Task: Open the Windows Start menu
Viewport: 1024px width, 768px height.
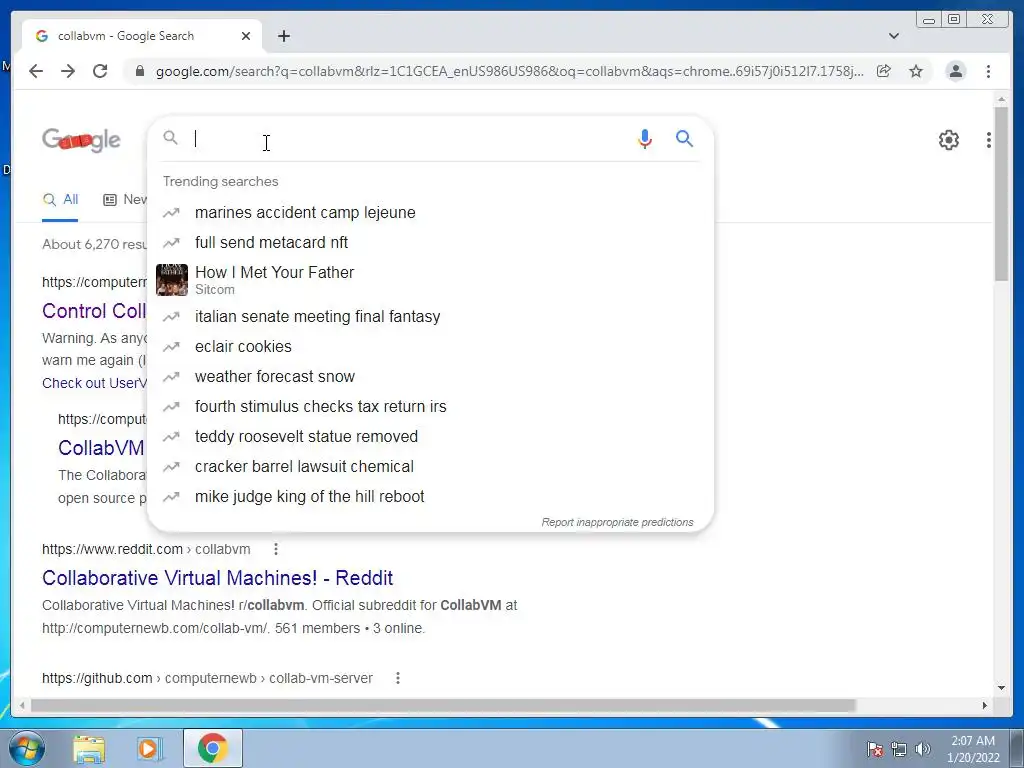Action: click(x=25, y=748)
